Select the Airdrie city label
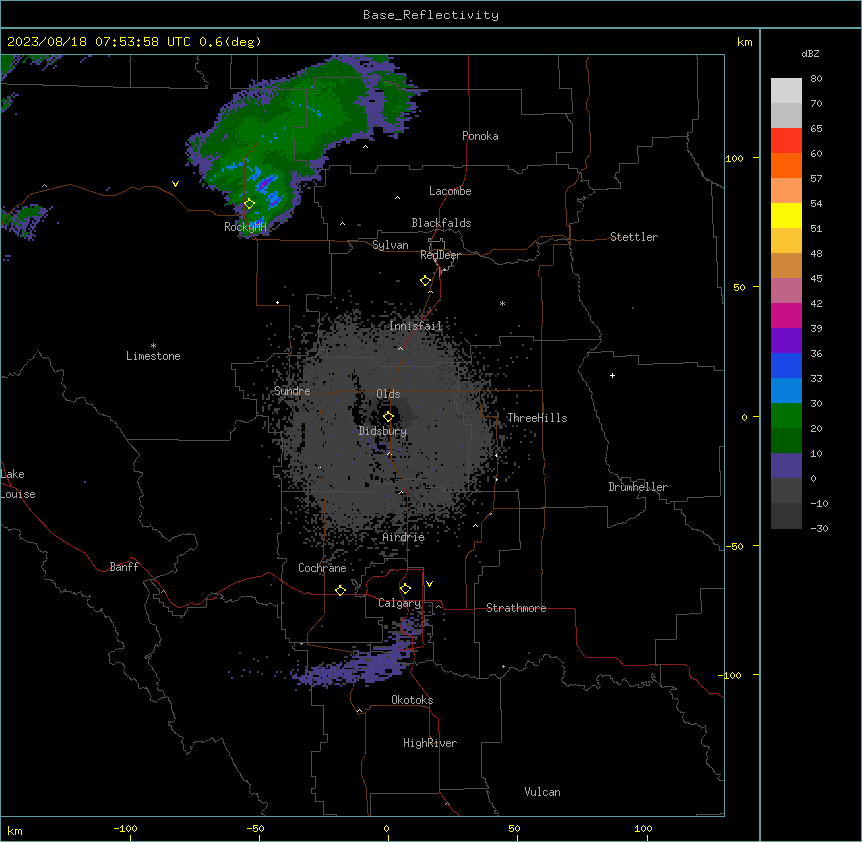 (x=404, y=537)
